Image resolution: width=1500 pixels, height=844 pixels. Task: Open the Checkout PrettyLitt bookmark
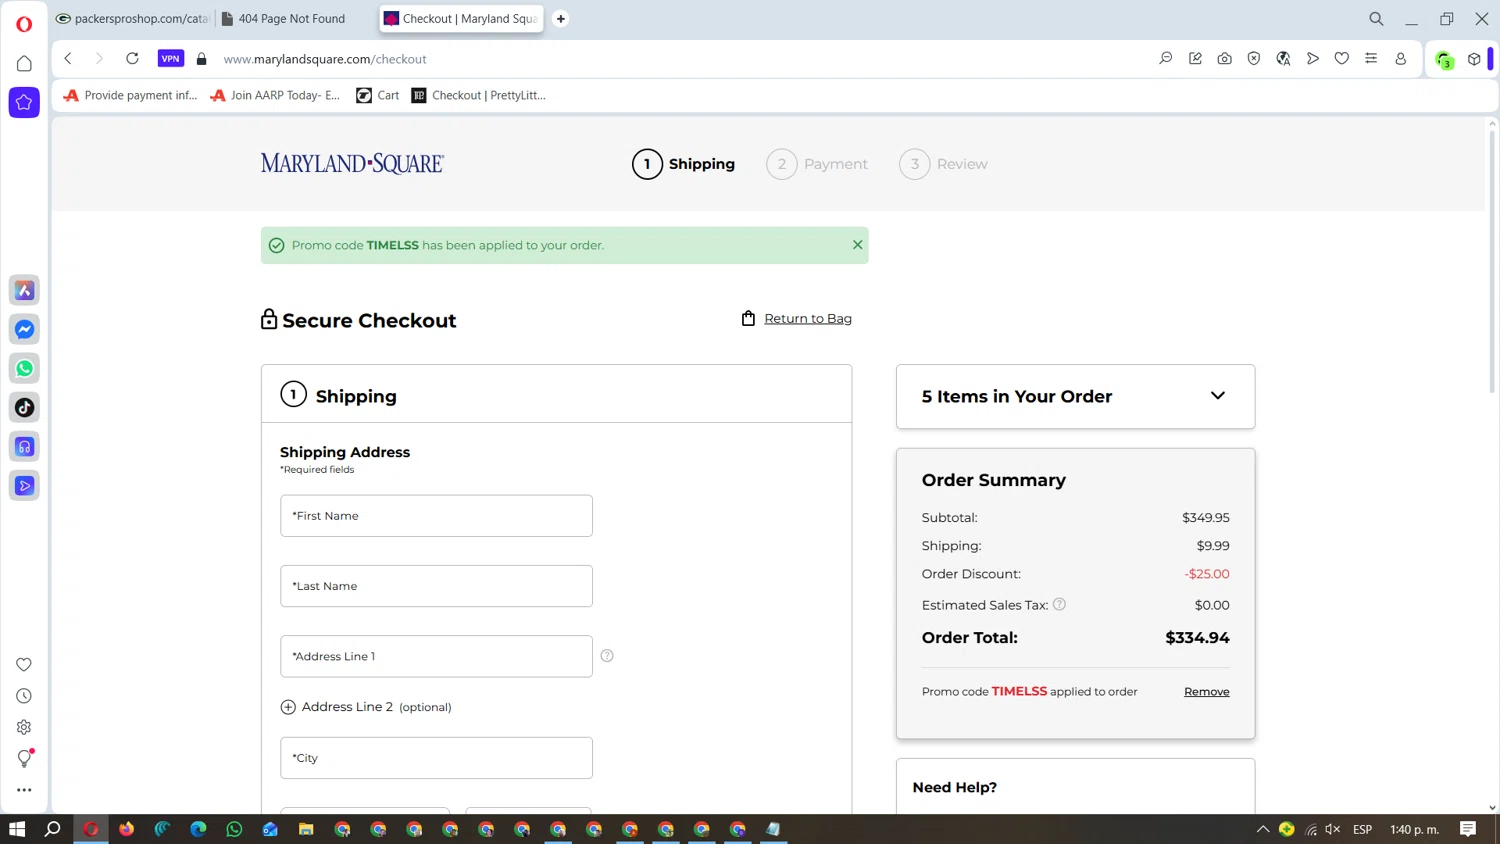[479, 95]
